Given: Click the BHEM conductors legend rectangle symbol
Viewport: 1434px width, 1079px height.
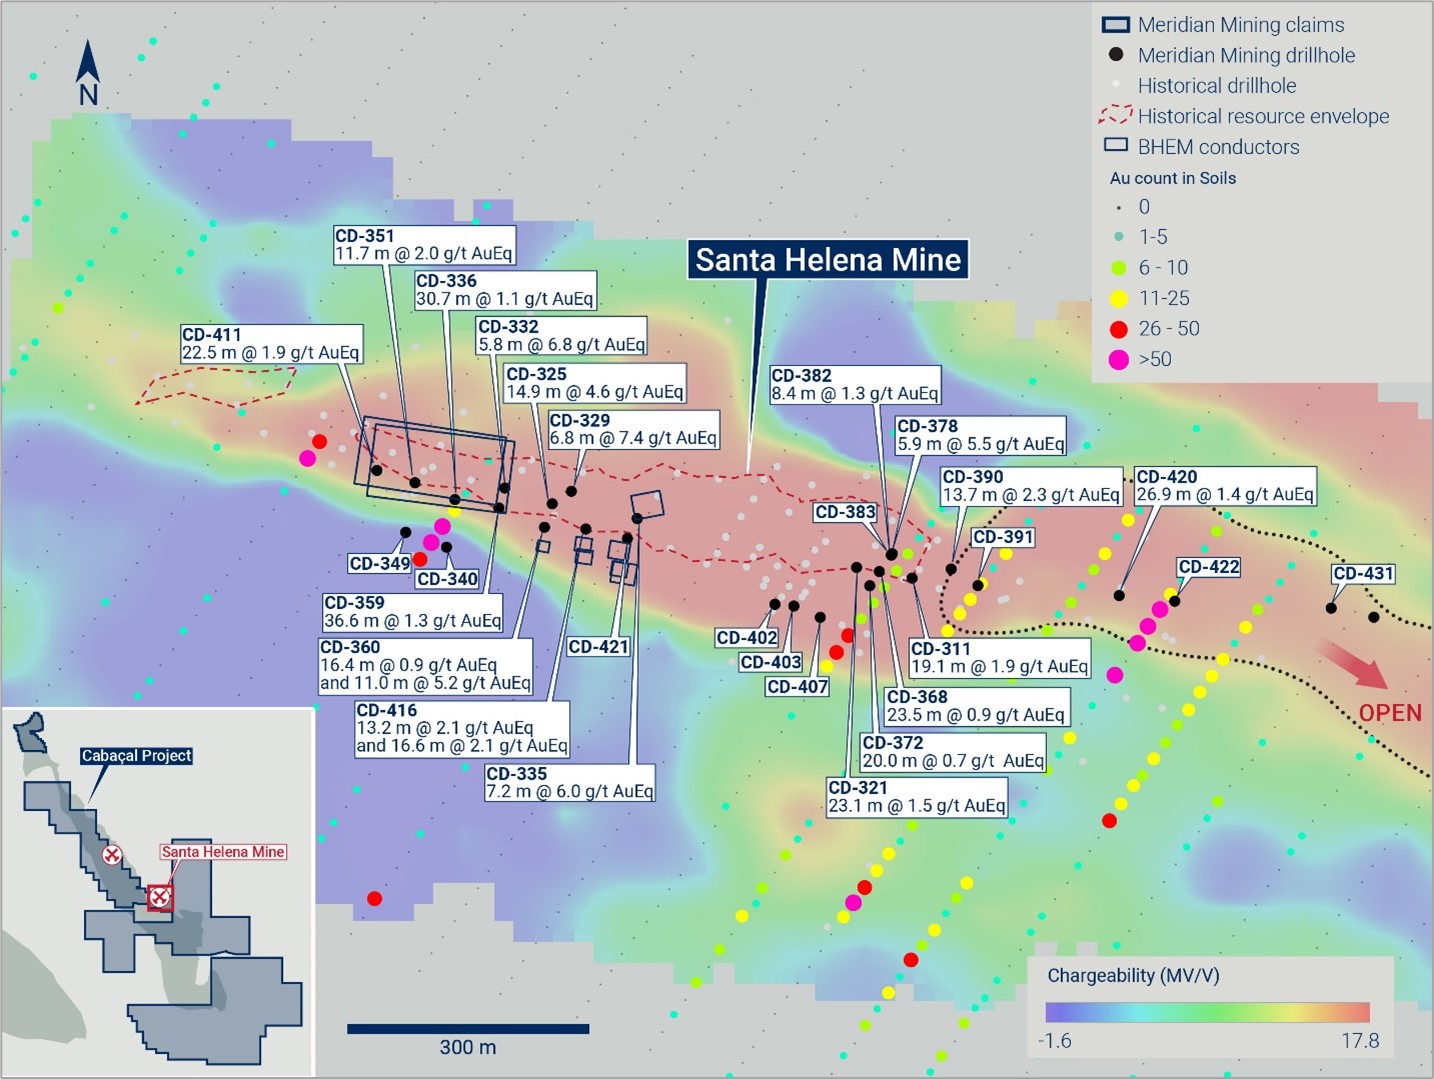Looking at the screenshot, I should (1115, 146).
